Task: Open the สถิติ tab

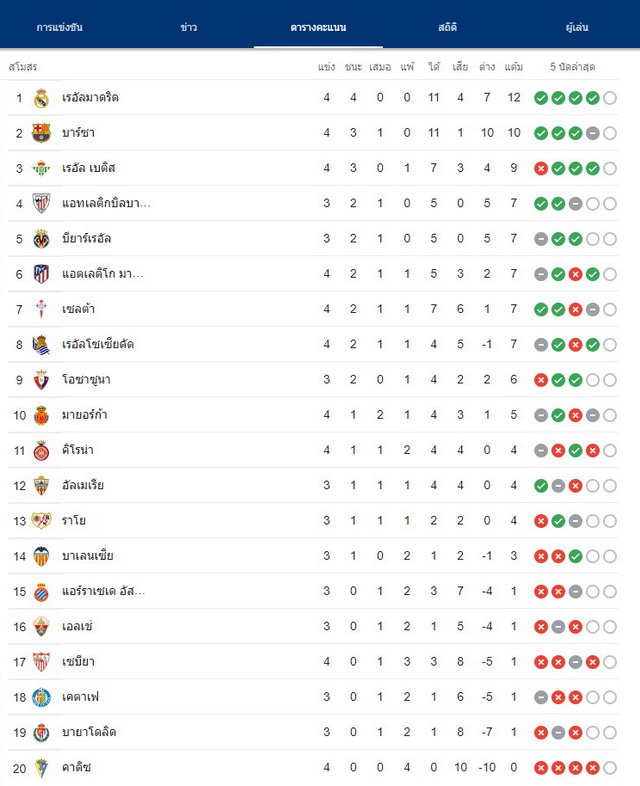Action: tap(448, 28)
